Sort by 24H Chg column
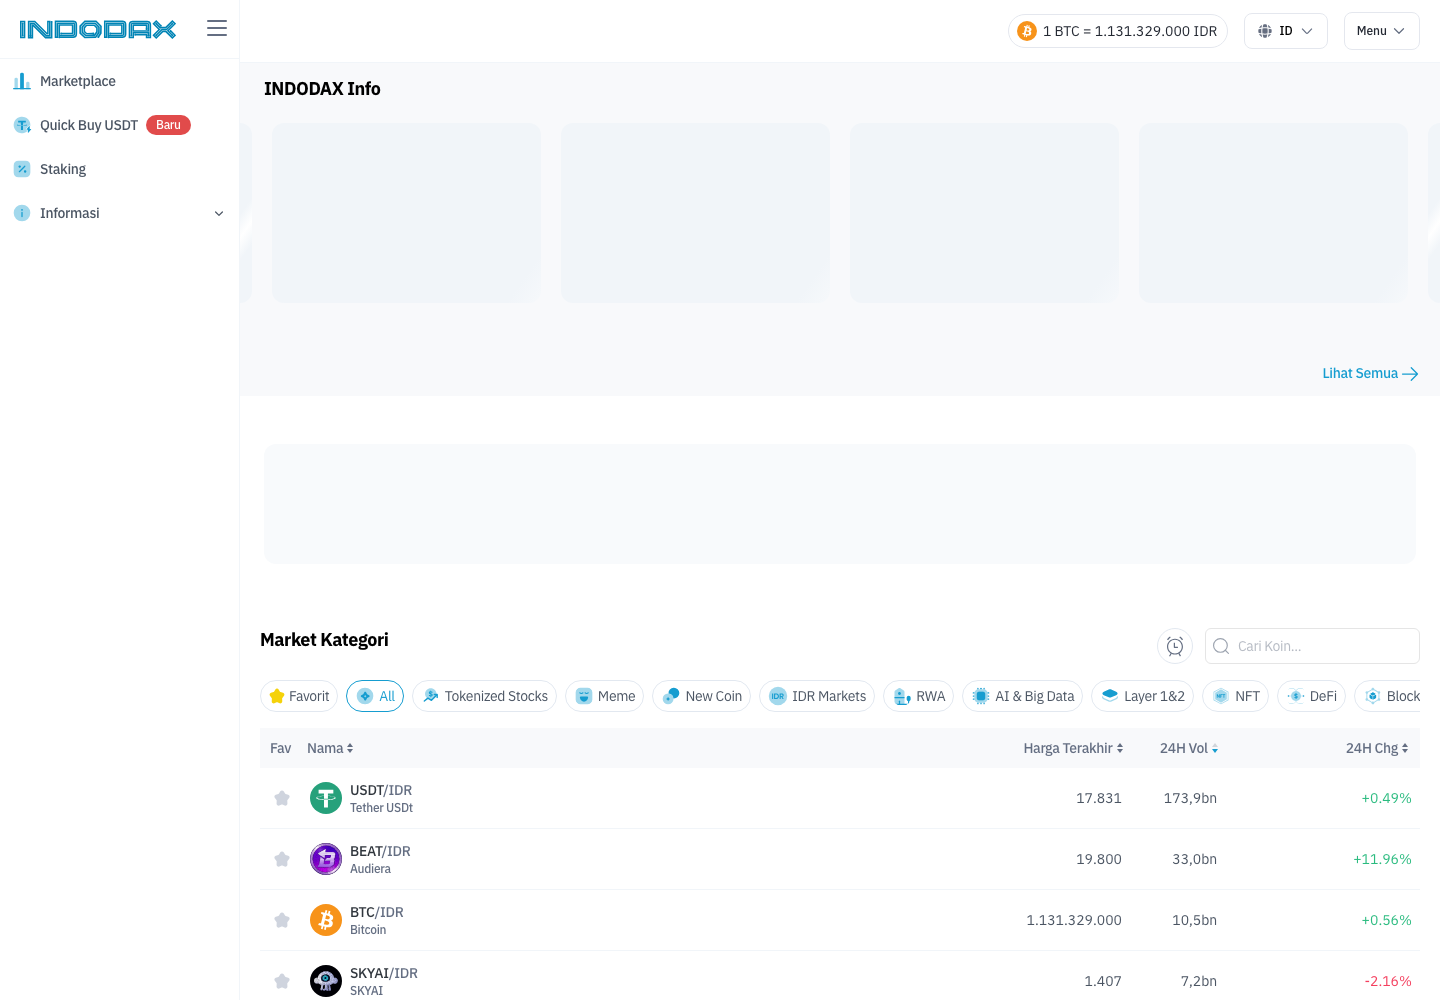 point(1377,748)
